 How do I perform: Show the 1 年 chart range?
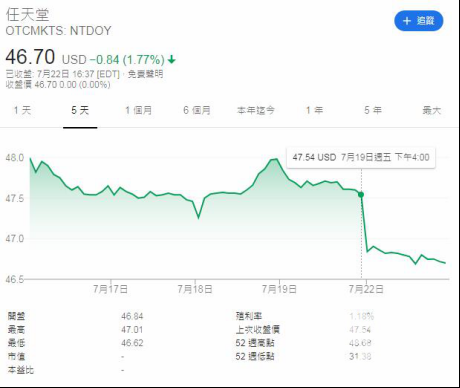click(x=314, y=110)
